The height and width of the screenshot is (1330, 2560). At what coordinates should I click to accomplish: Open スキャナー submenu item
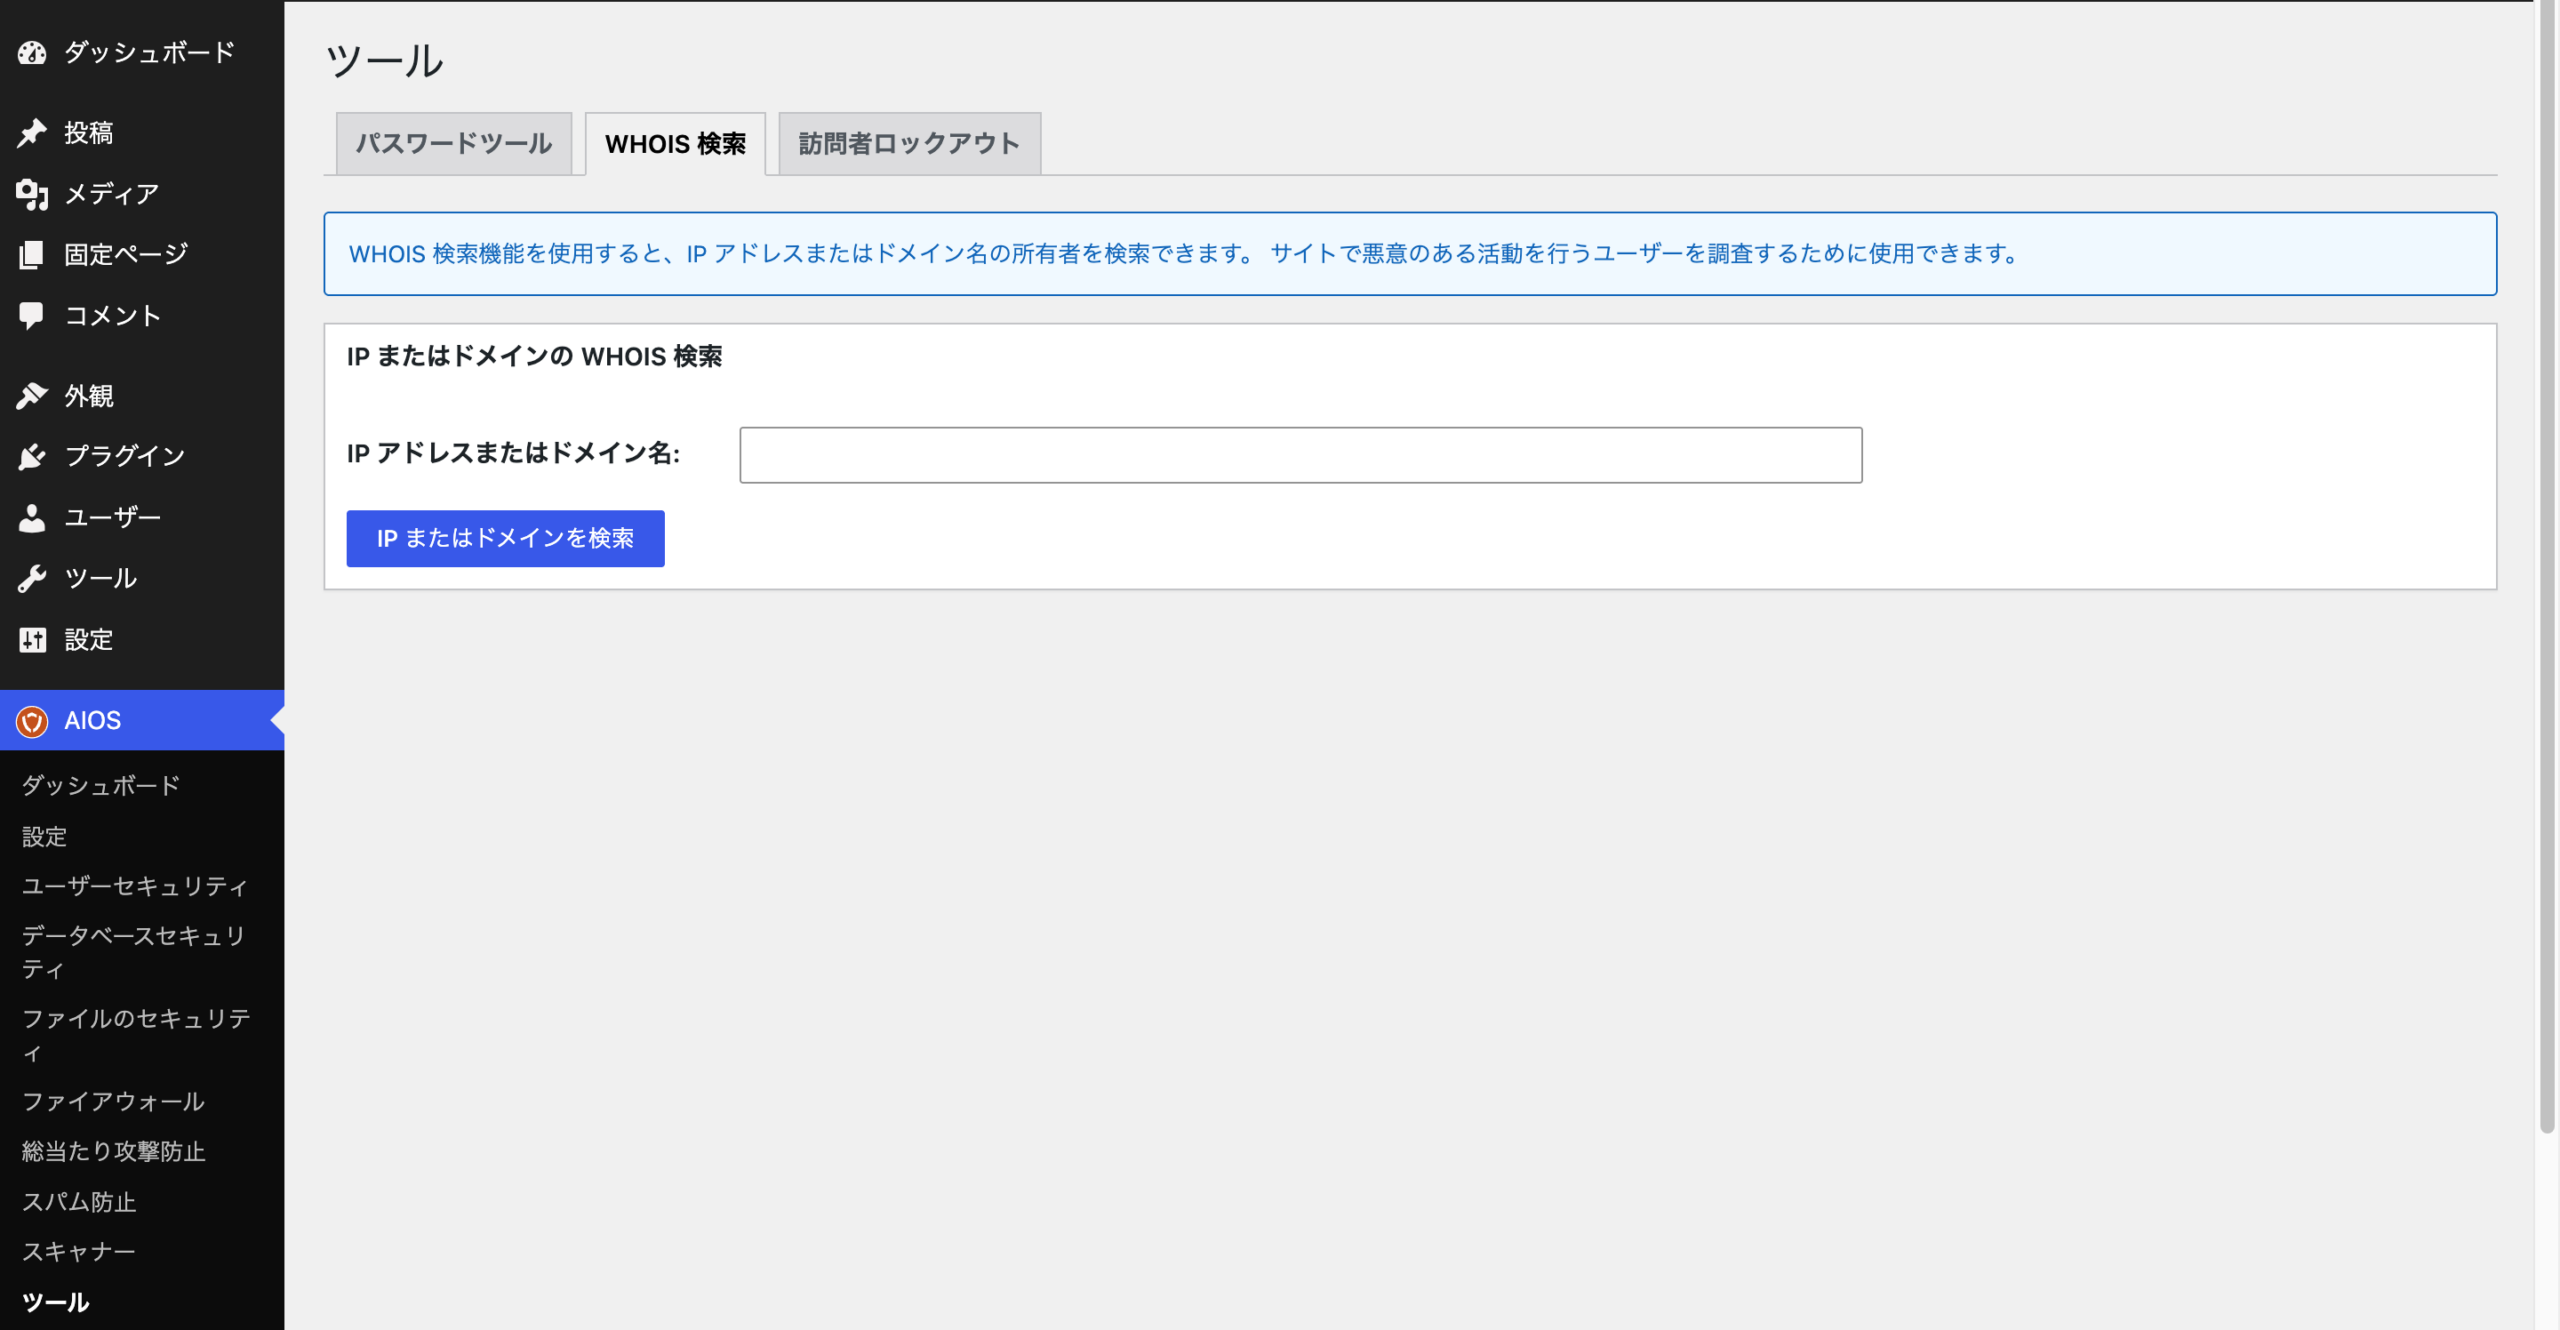tap(79, 1252)
